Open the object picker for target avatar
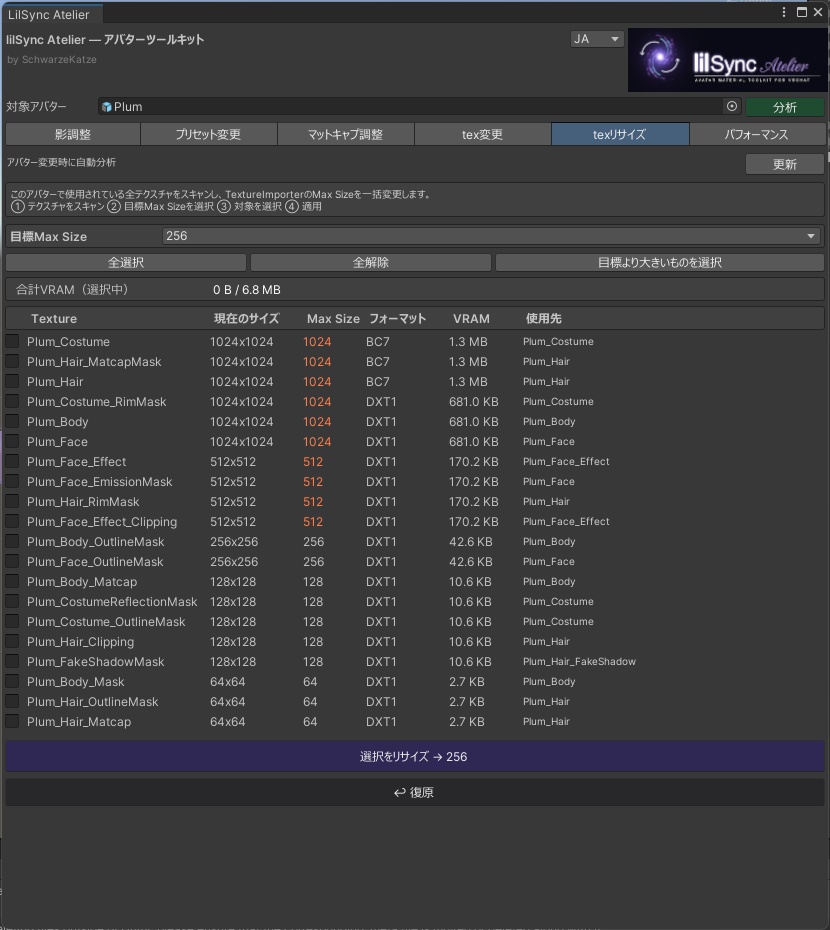The image size is (830, 930). pyautogui.click(x=732, y=106)
